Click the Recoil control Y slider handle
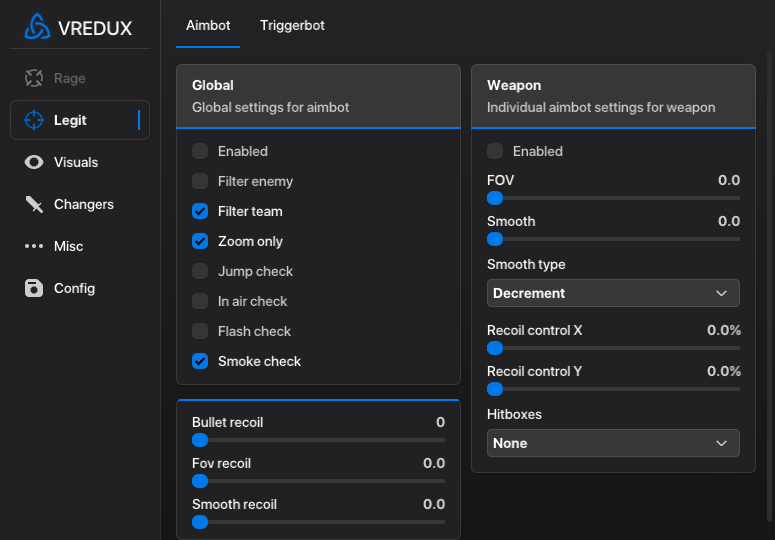775x540 pixels. pyautogui.click(x=495, y=389)
